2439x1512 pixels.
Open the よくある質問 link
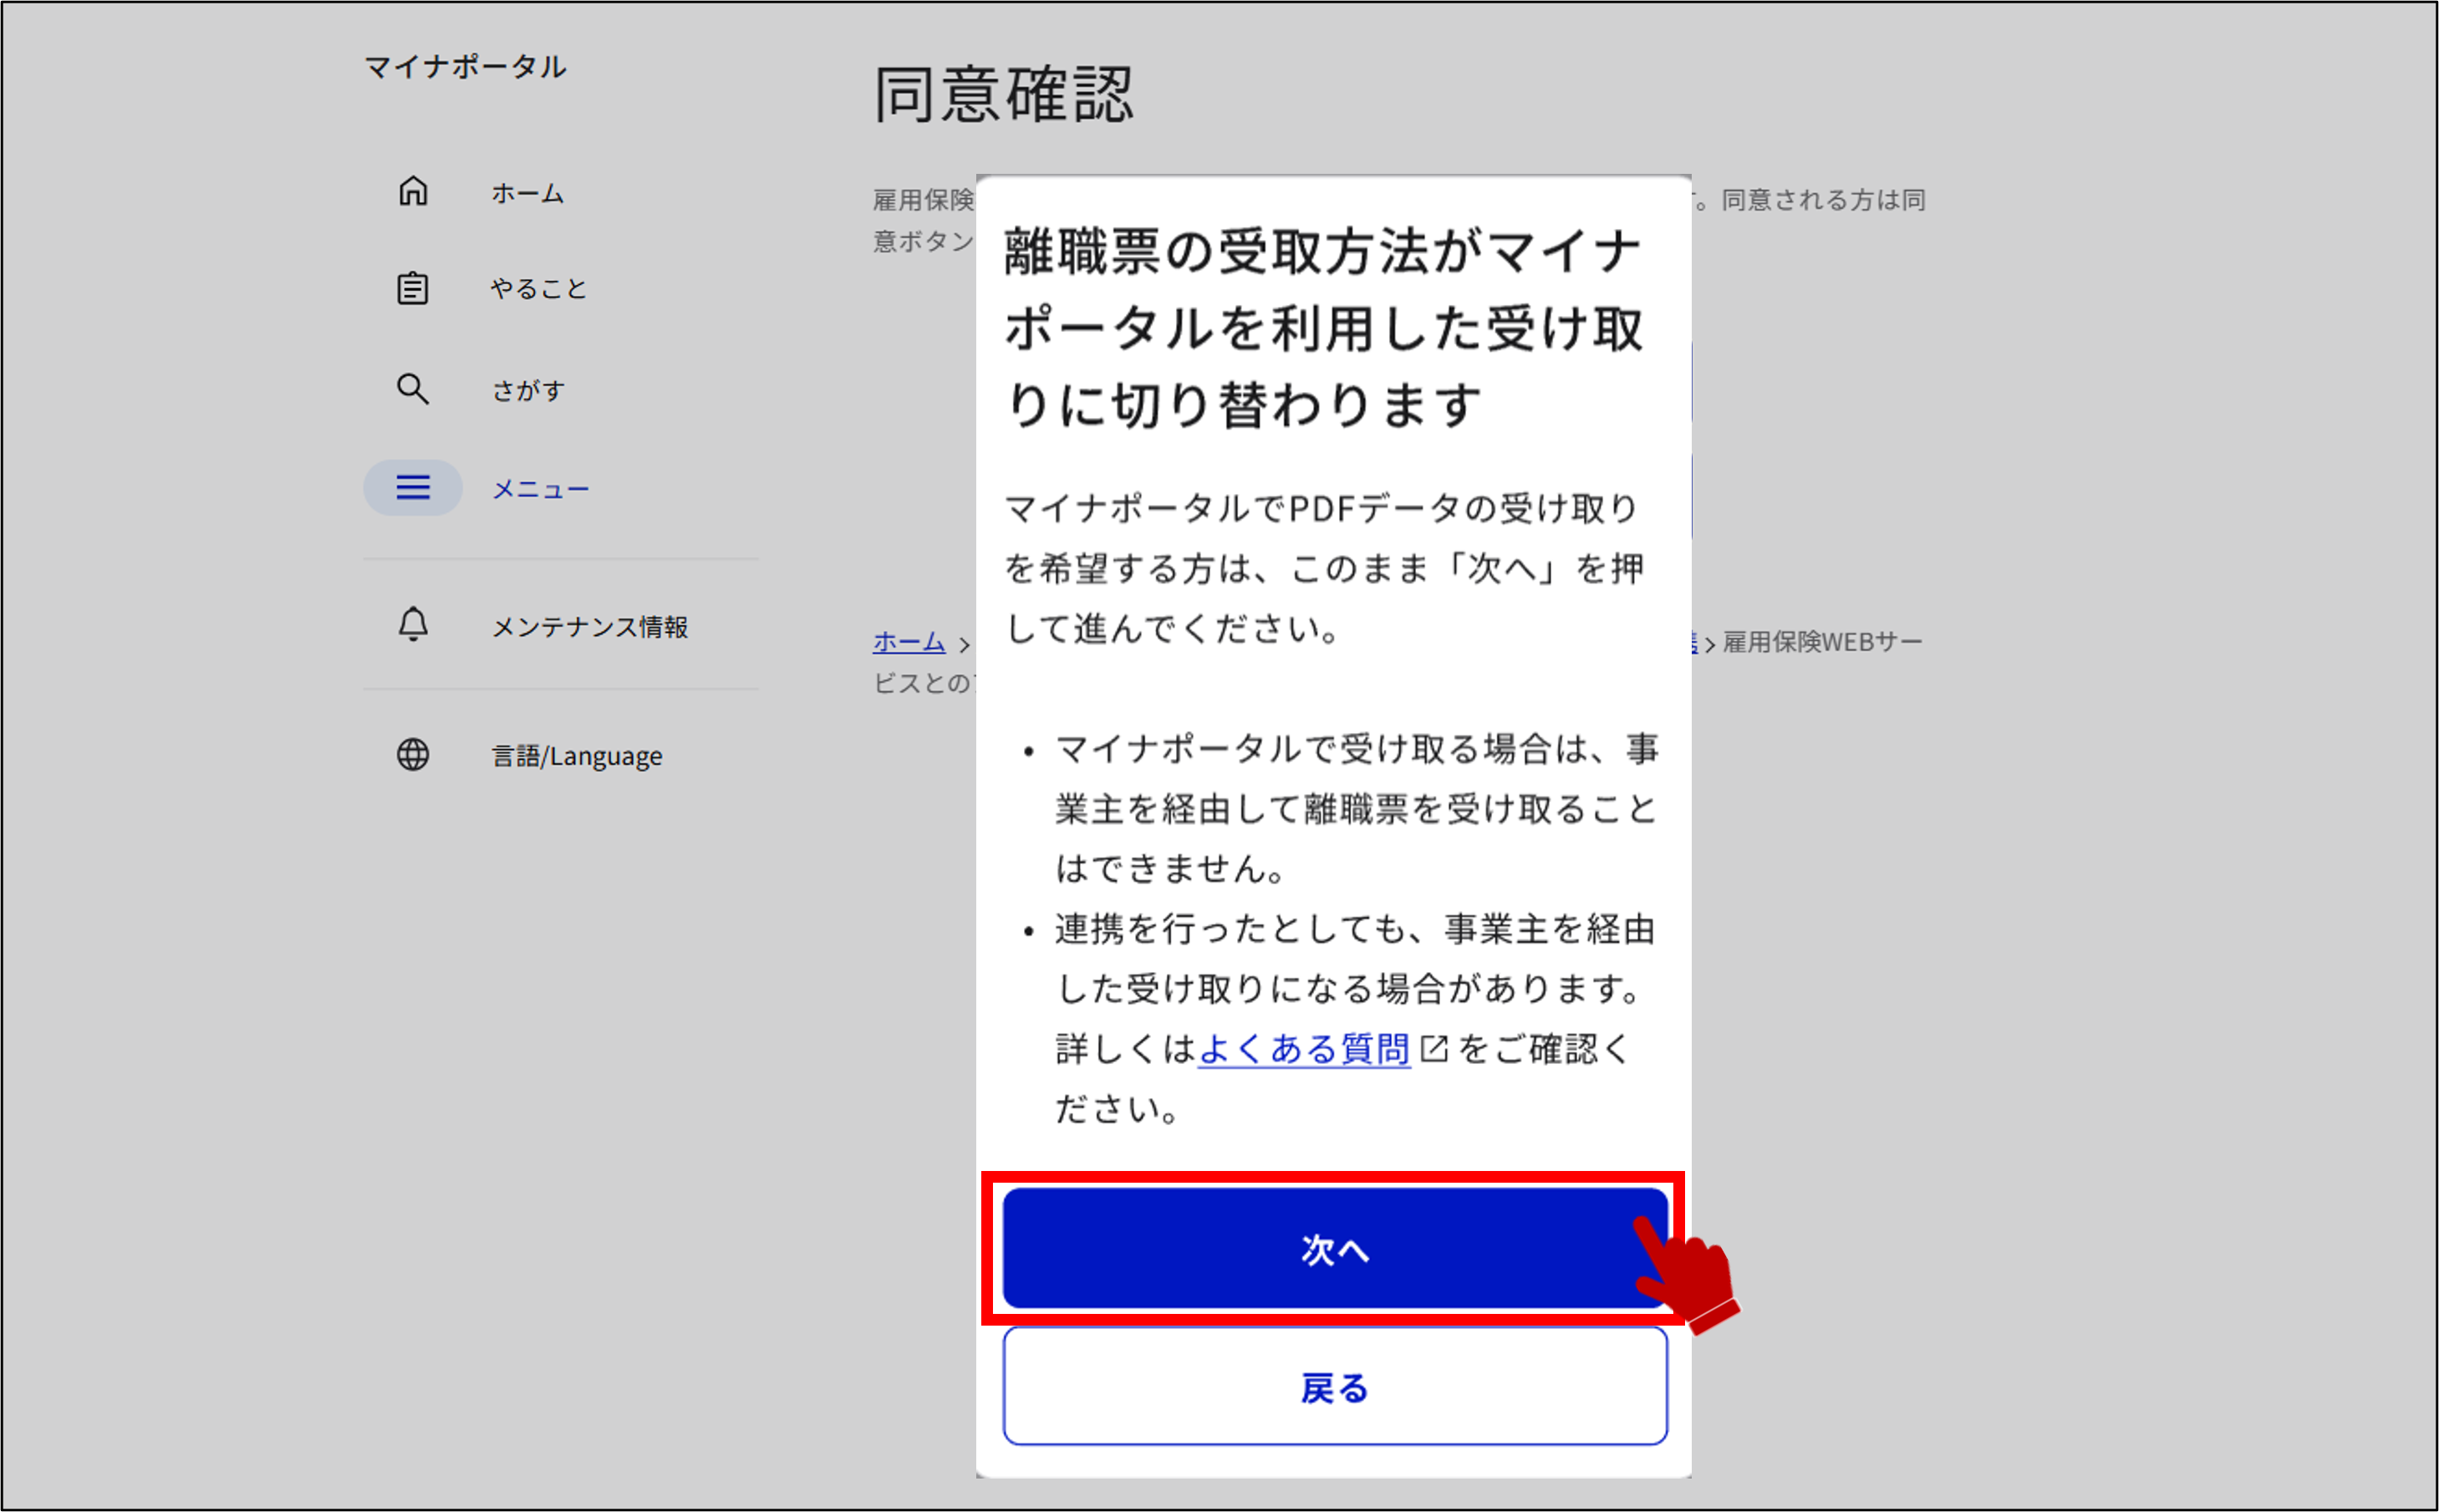click(x=1303, y=1049)
